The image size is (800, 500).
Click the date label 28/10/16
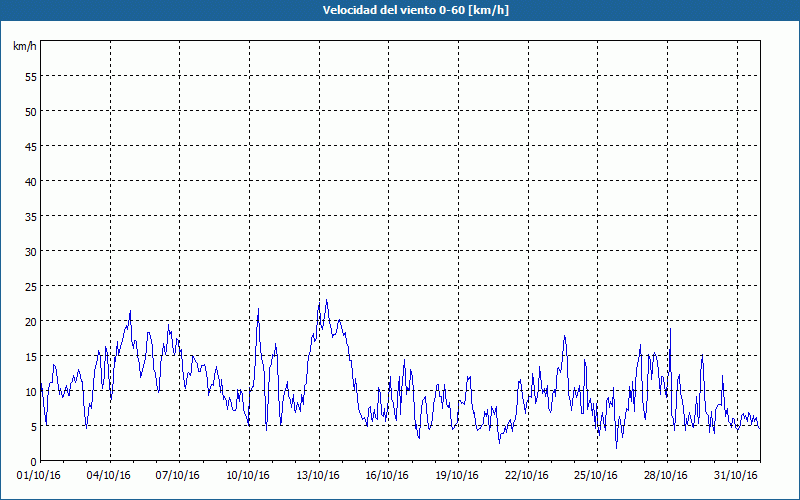(666, 476)
